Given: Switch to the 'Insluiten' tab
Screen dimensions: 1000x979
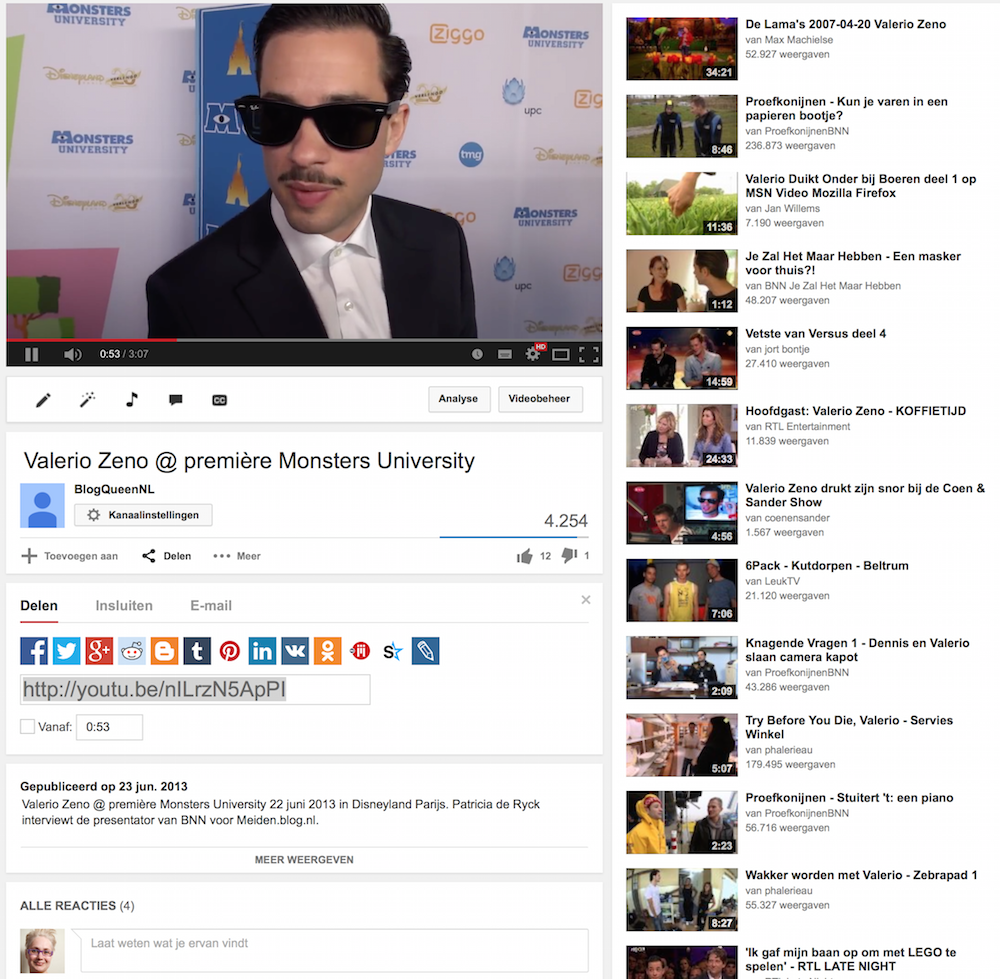Looking at the screenshot, I should 124,605.
